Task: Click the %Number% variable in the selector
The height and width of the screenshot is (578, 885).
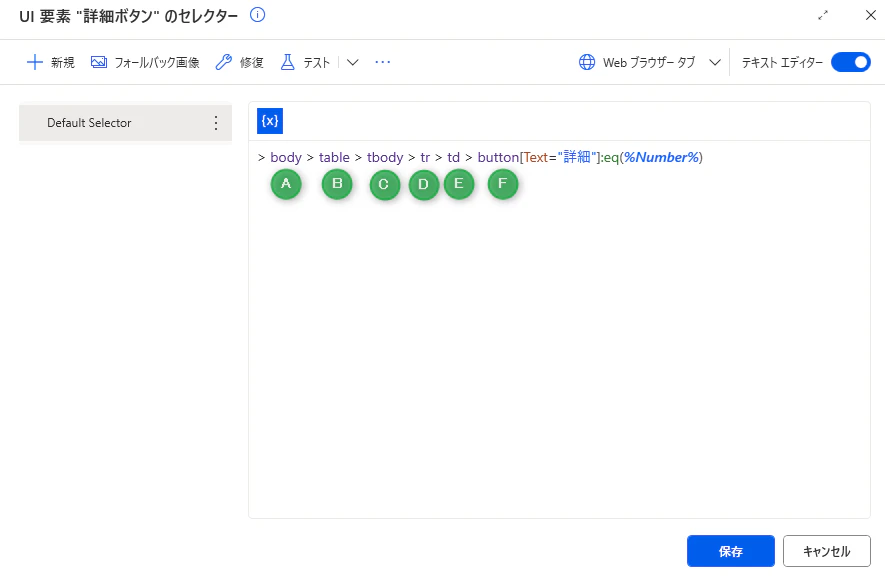Action: pyautogui.click(x=661, y=157)
